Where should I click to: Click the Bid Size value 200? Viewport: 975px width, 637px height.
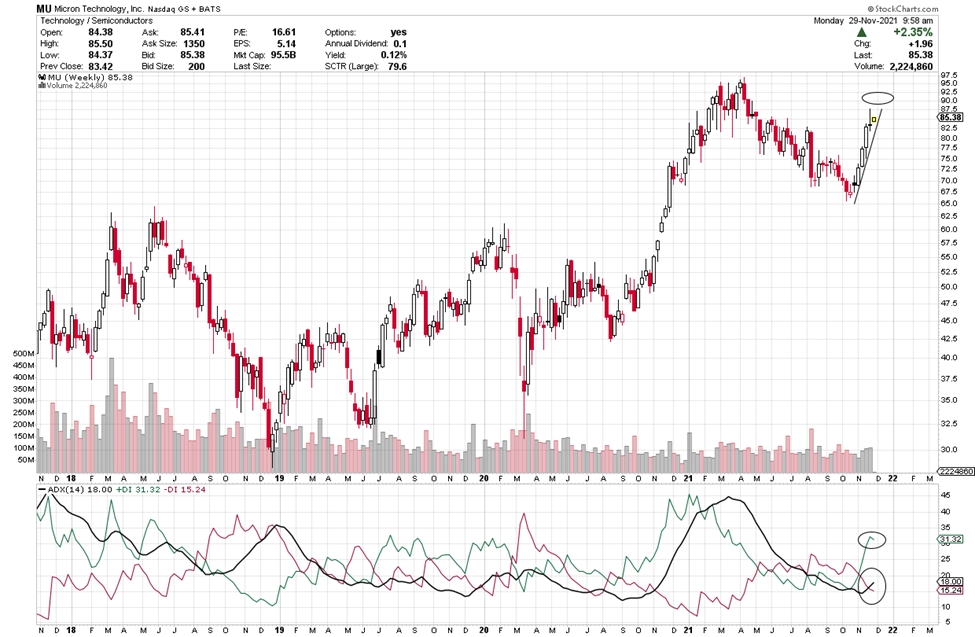(x=196, y=66)
